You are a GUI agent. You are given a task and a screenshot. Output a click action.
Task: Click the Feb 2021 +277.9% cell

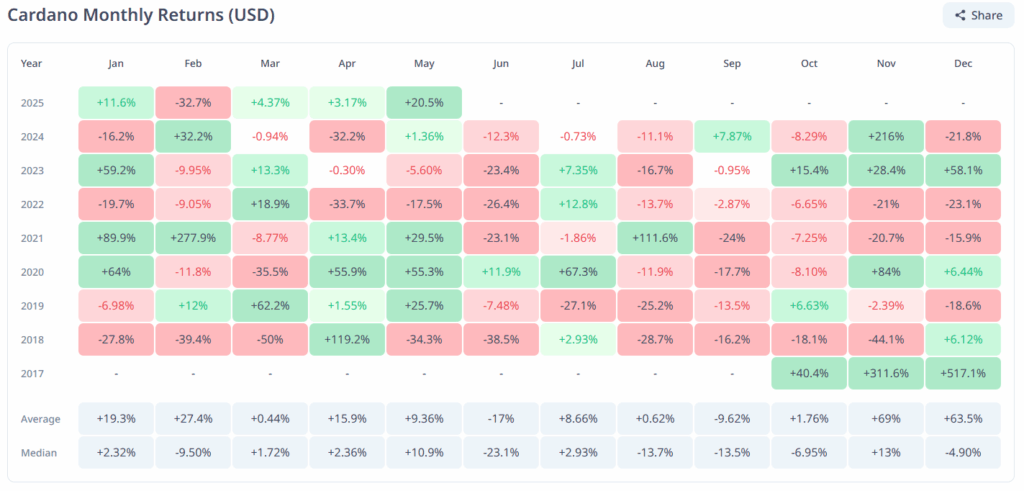193,238
